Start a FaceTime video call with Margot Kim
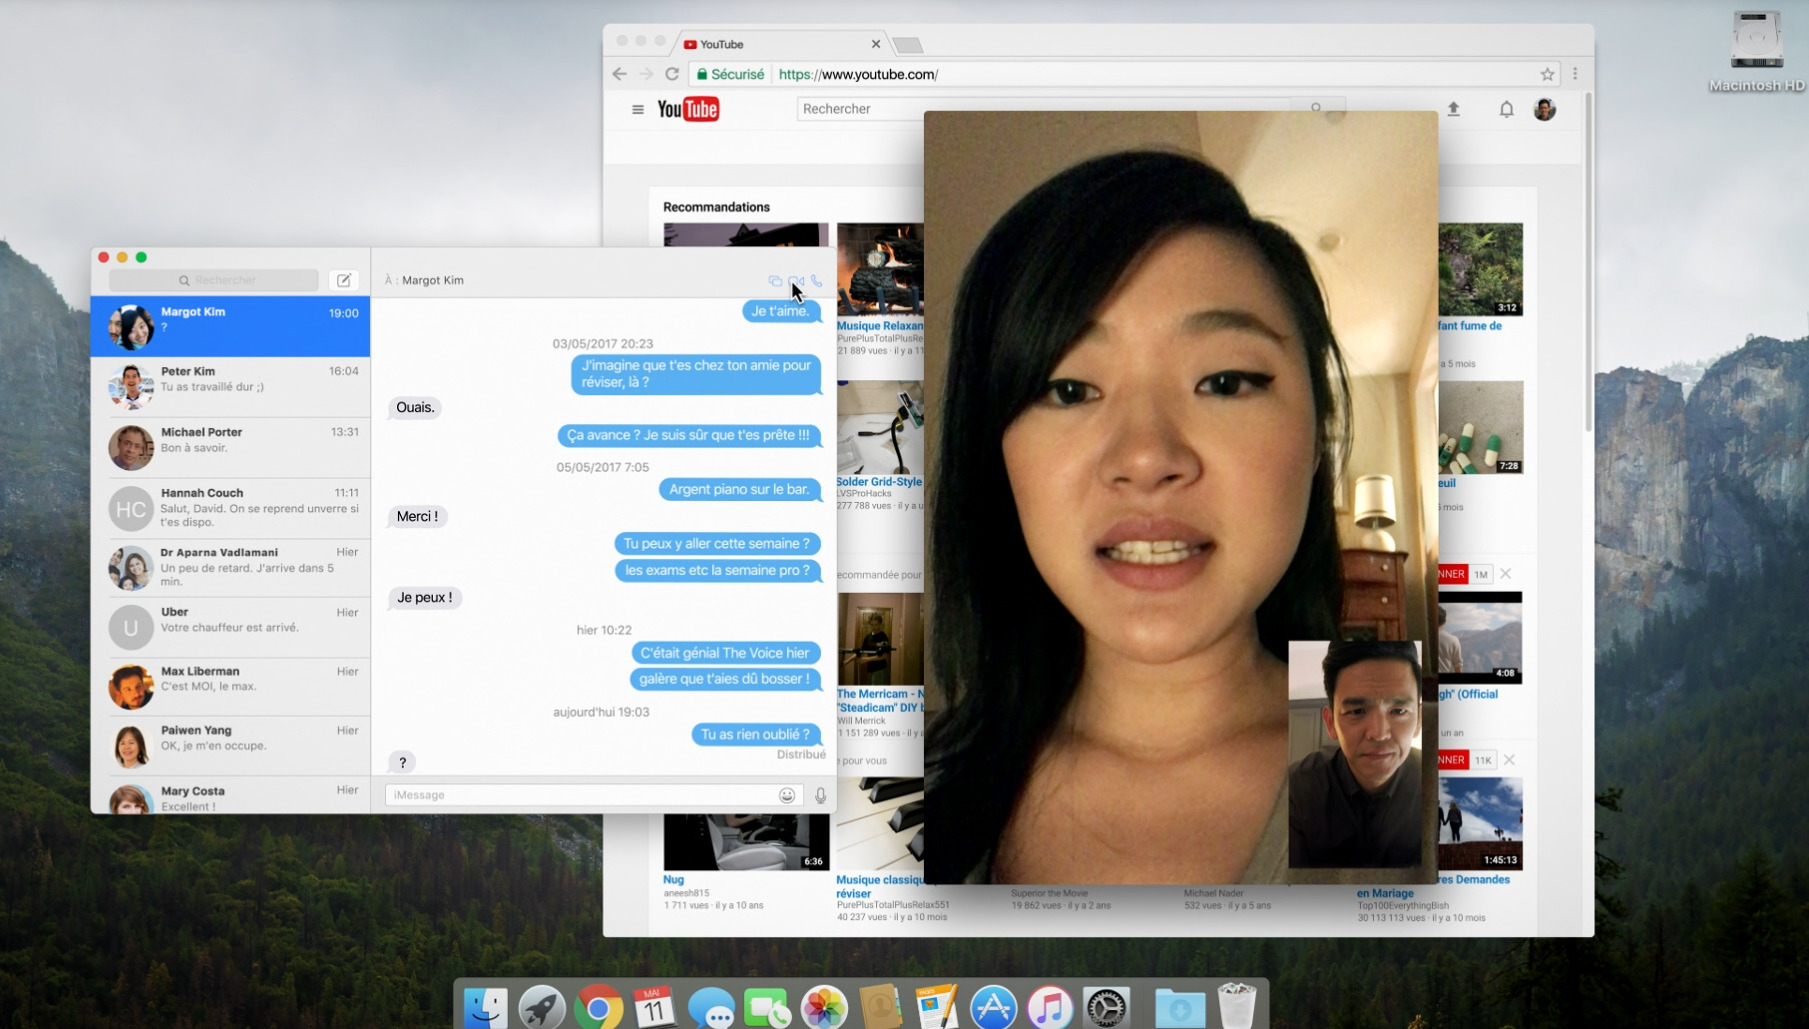The width and height of the screenshot is (1809, 1029). (x=796, y=281)
